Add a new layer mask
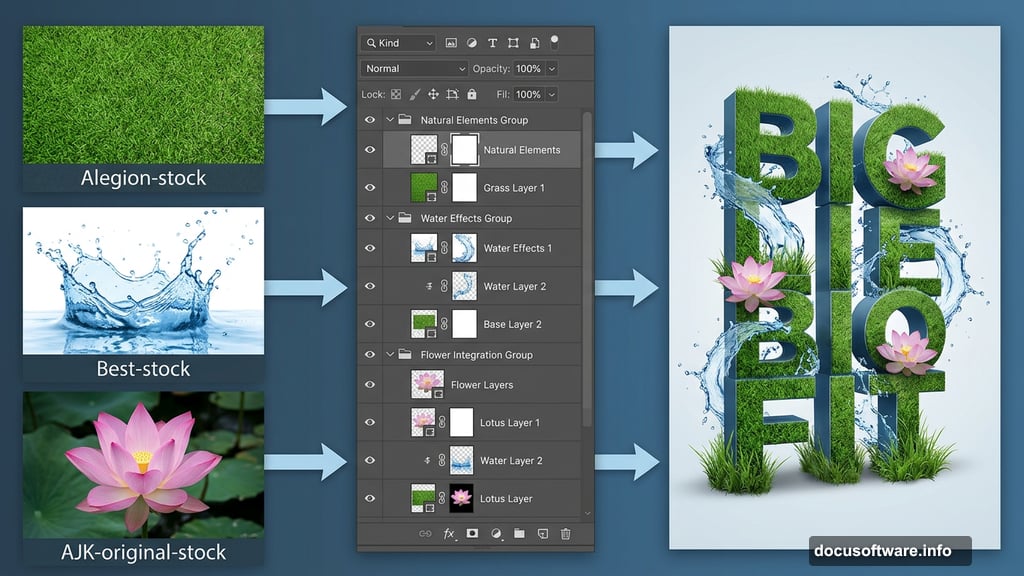The width and height of the screenshot is (1024, 576). pyautogui.click(x=472, y=533)
